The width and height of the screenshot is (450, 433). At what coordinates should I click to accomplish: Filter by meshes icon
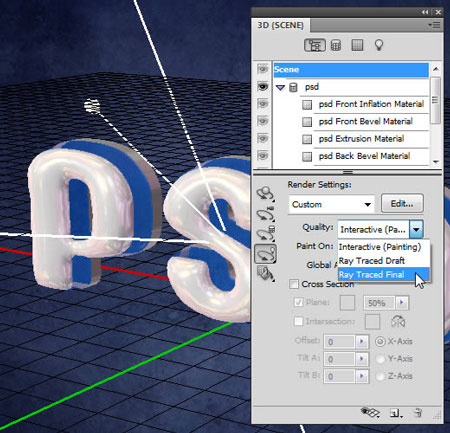point(336,45)
